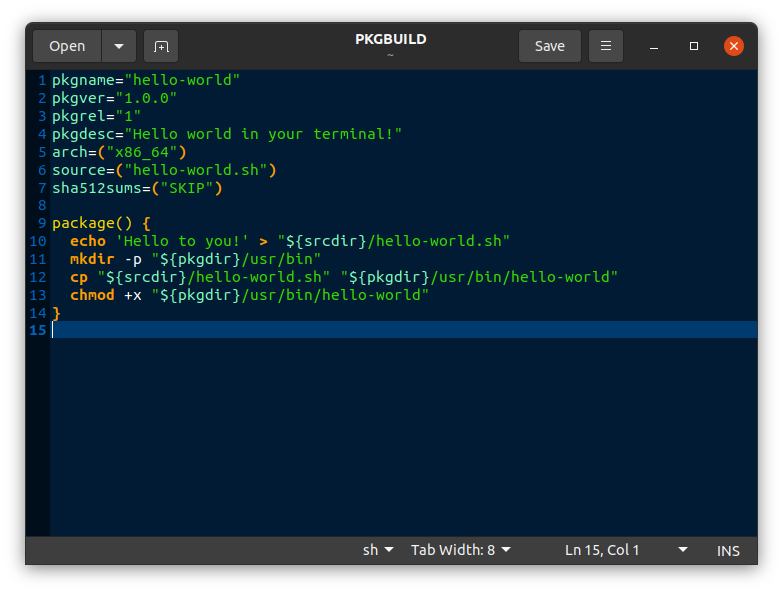This screenshot has height=593, width=783.
Task: Place cursor on line number 8
Action: click(42, 205)
